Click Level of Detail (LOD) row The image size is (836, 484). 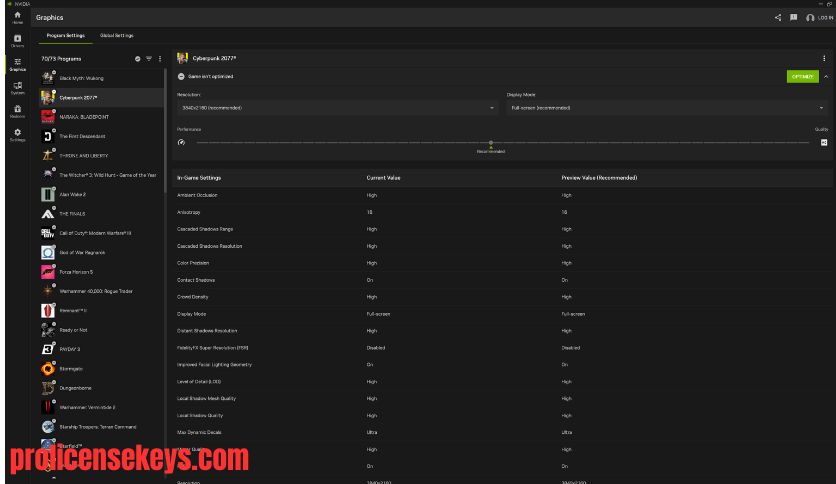502,382
